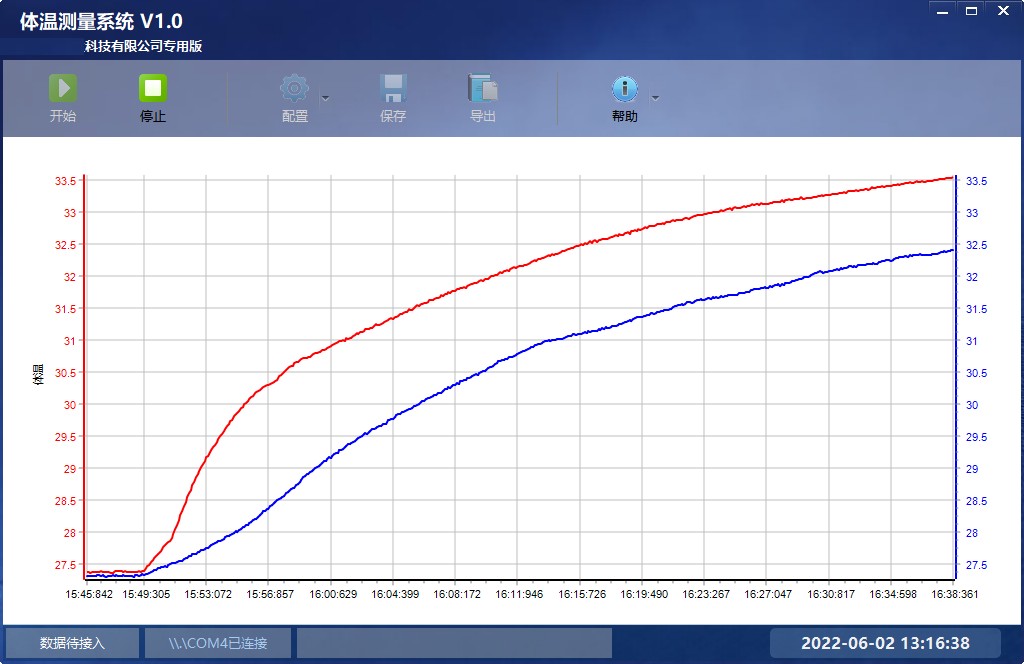Click the \\.\COM4已连接 status entry

(x=217, y=643)
